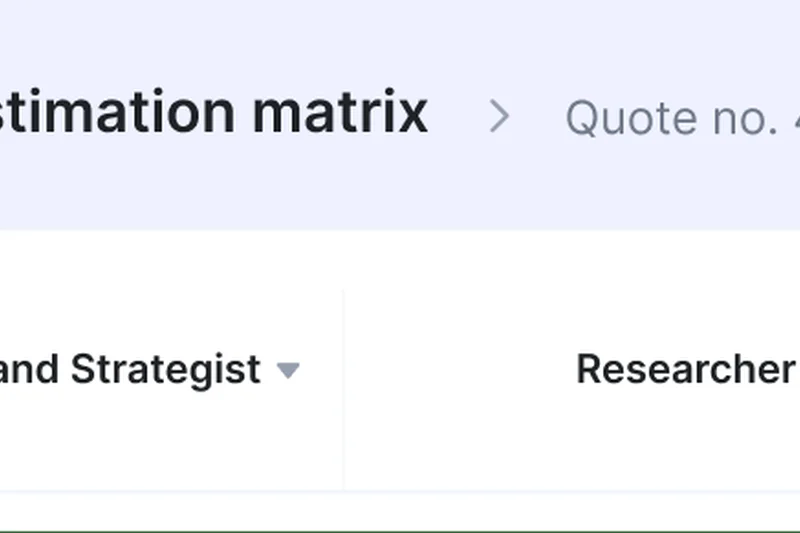Viewport: 800px width, 533px height.
Task: Select the word matrix in the page title
Action: click(x=340, y=114)
